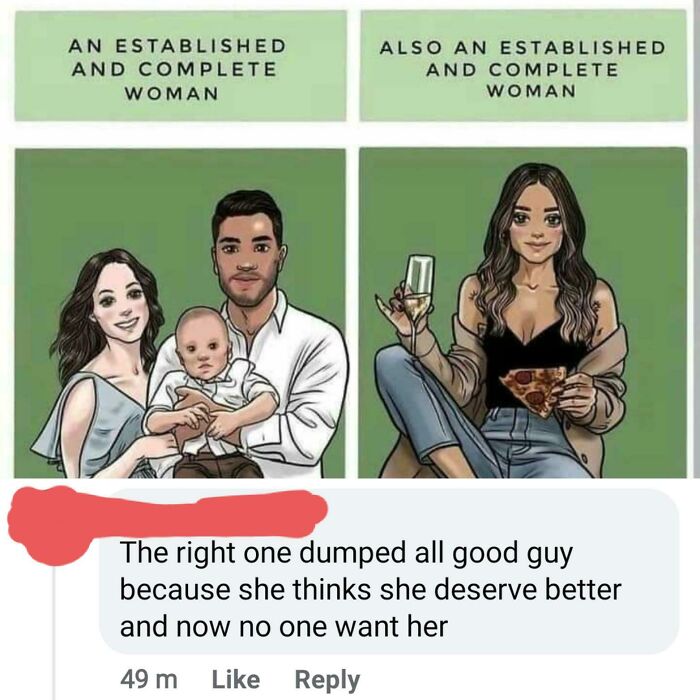Like the comment about the right one

[x=235, y=679]
